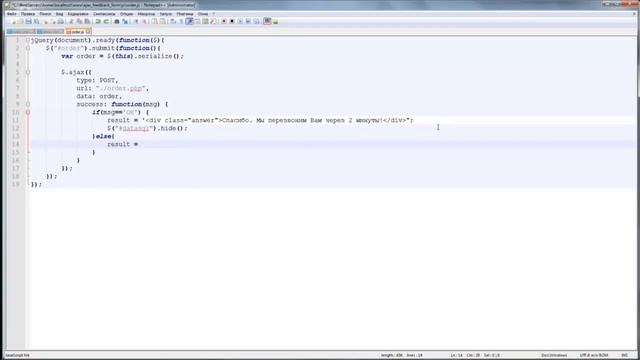Close the order.js tab with its X
Screen dimensions: 640x360
coord(88,31)
